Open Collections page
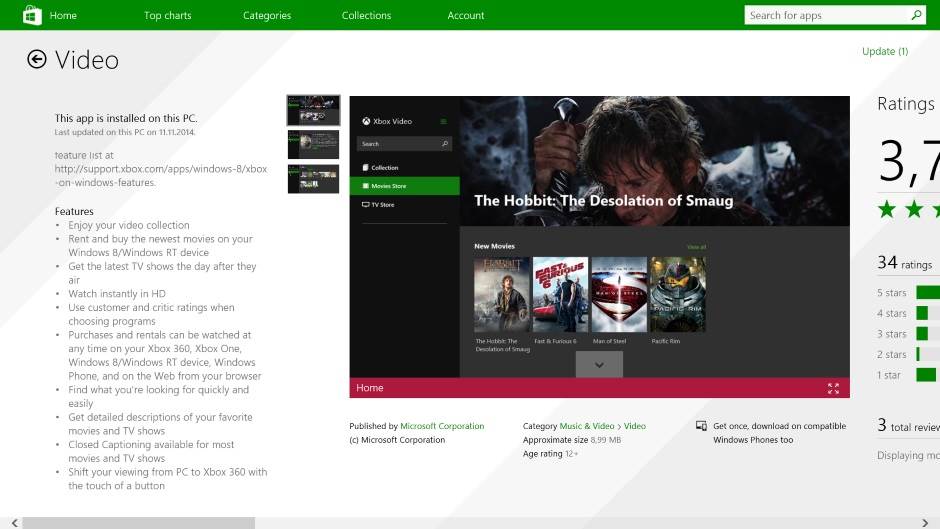Viewport: 940px width, 529px height. click(x=366, y=16)
